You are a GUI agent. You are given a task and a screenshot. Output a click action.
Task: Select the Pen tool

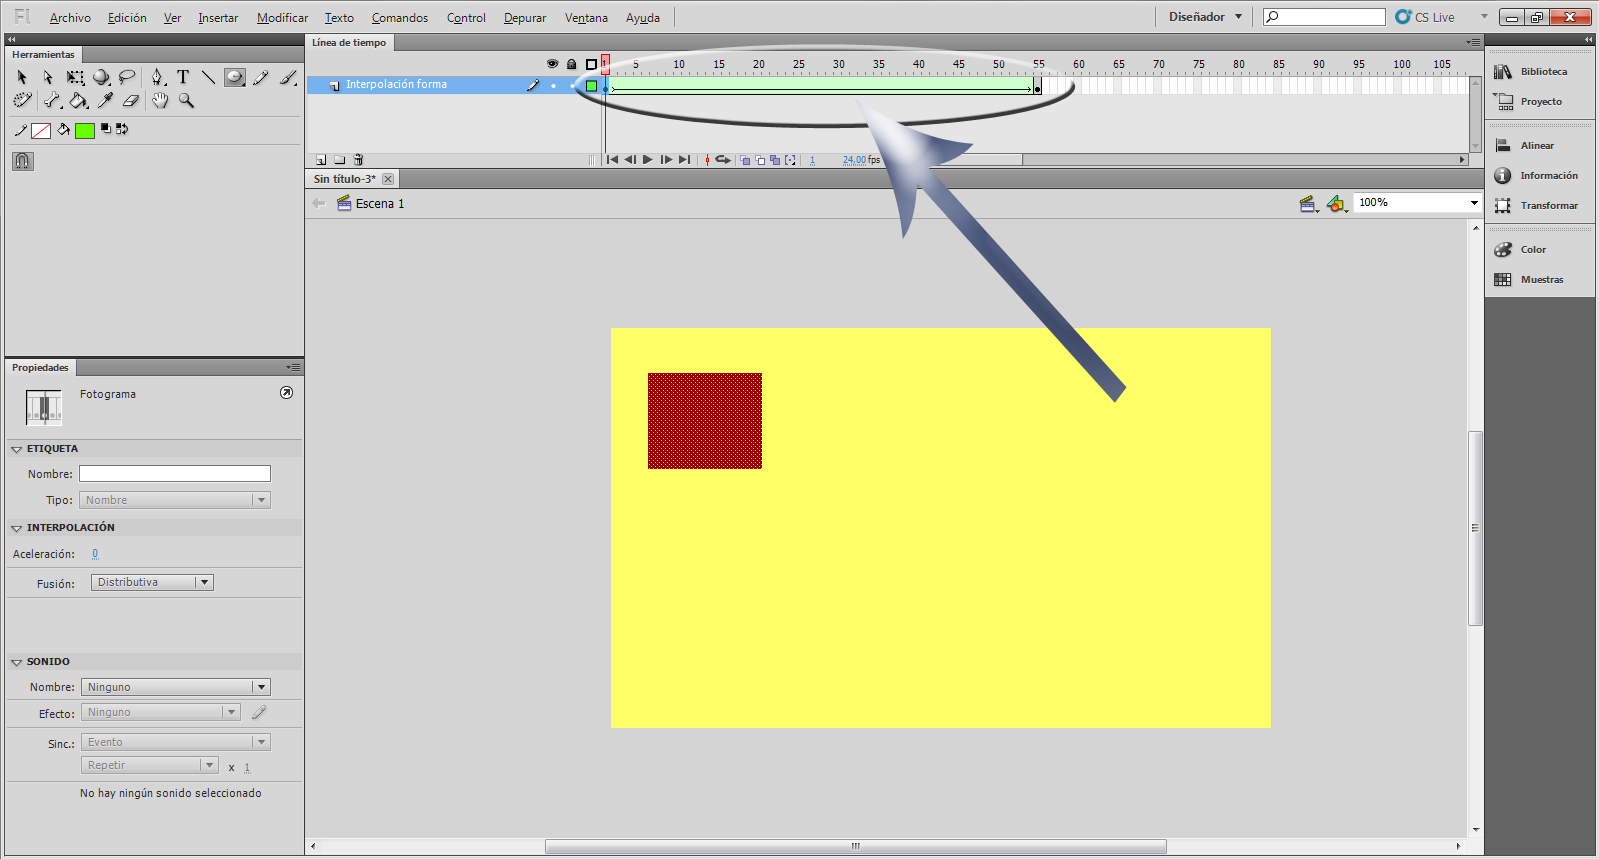click(157, 77)
